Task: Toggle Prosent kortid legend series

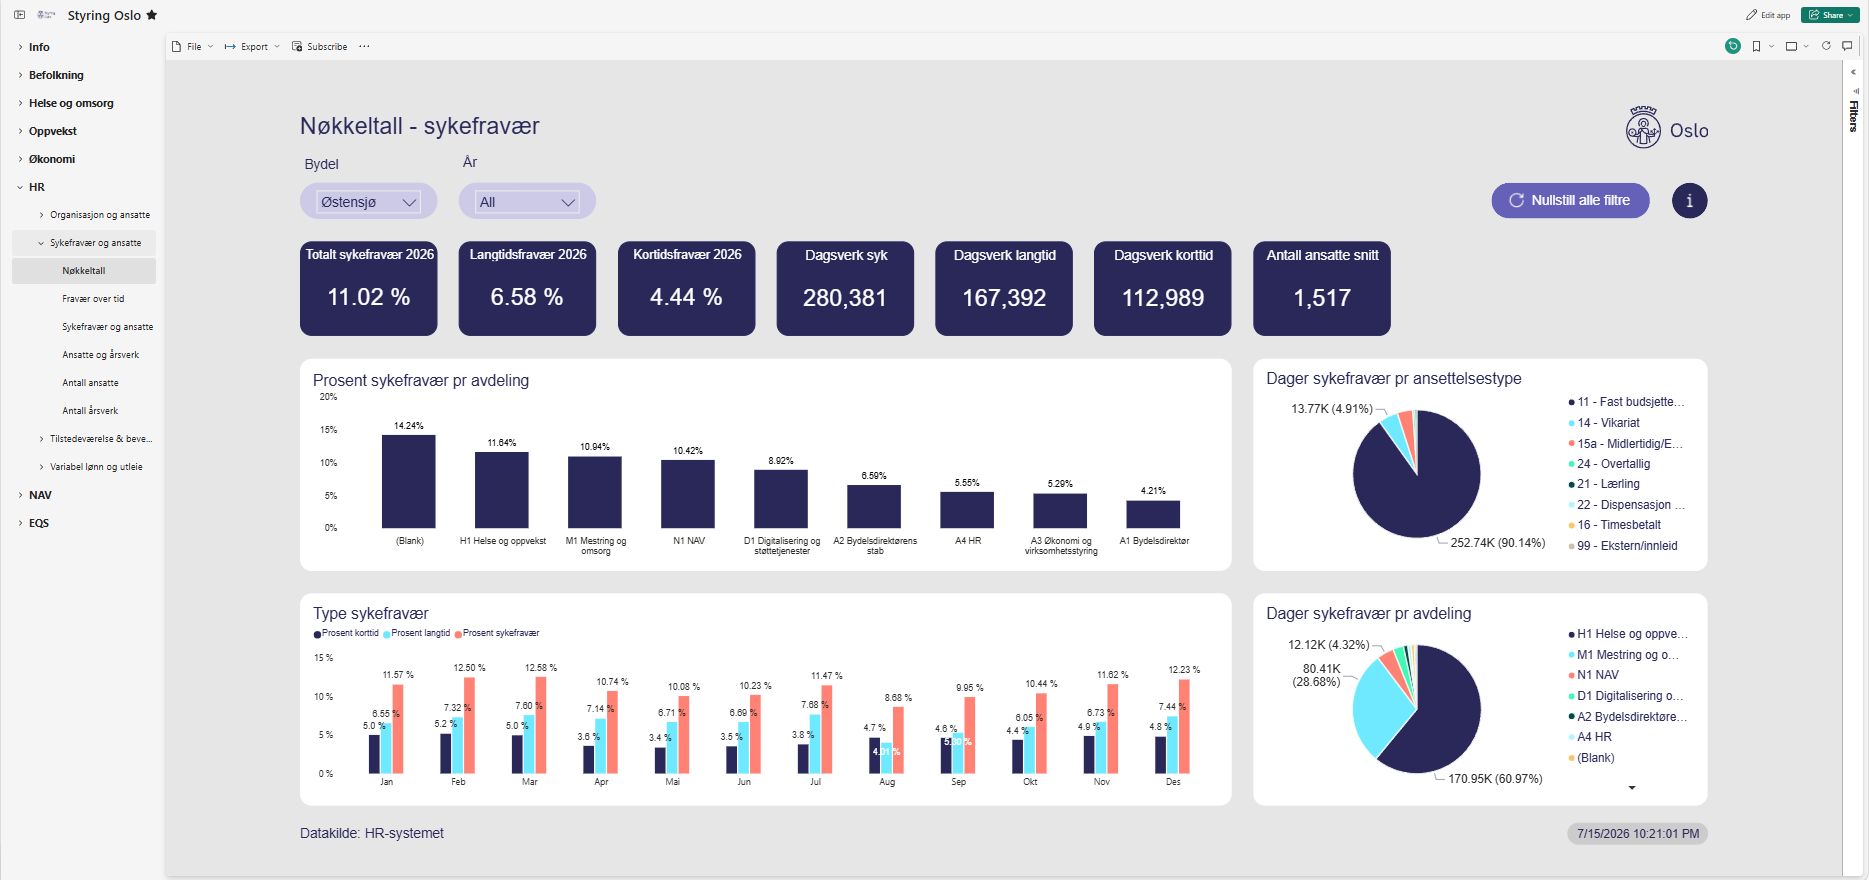Action: [x=346, y=633]
